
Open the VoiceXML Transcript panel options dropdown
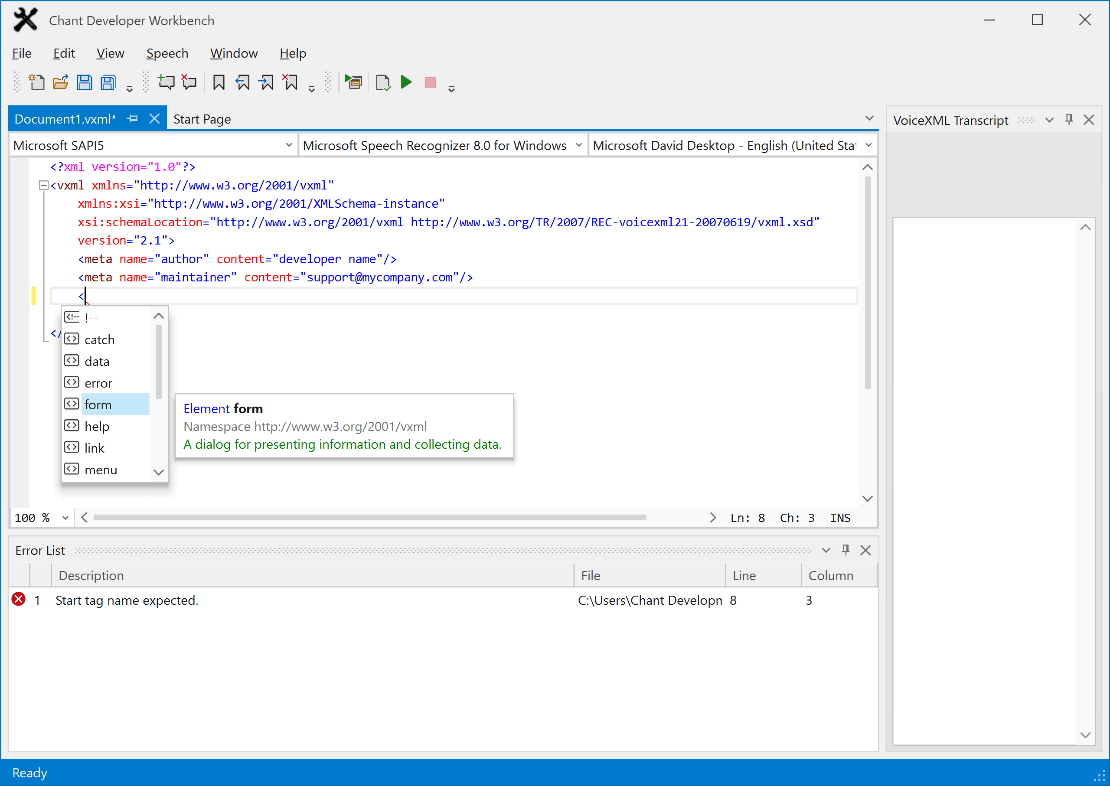point(1049,120)
